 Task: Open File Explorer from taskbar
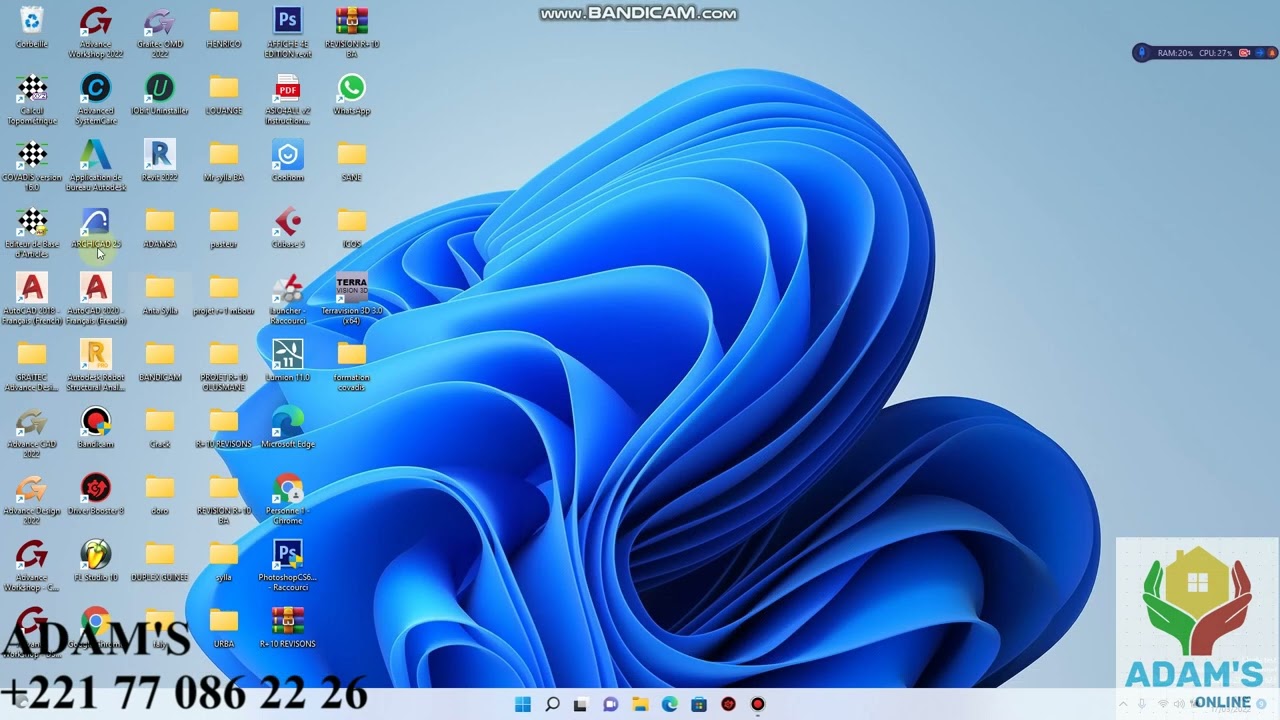(x=640, y=704)
